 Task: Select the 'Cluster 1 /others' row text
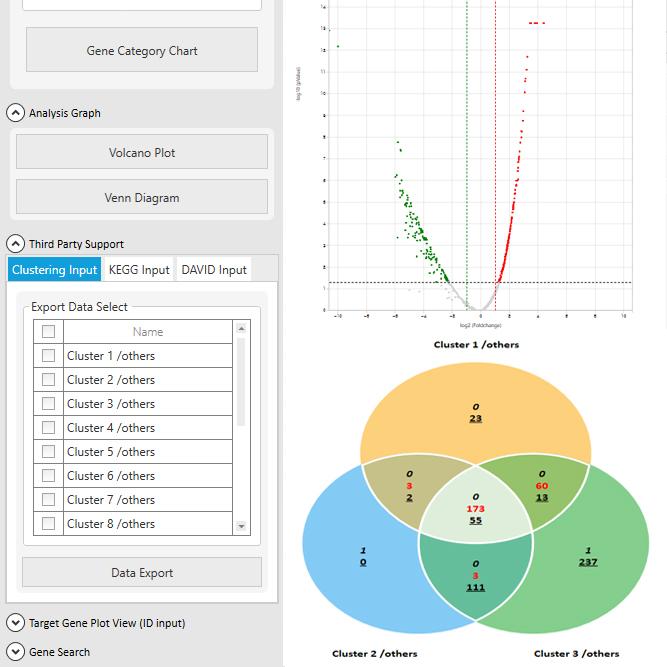[x=111, y=356]
